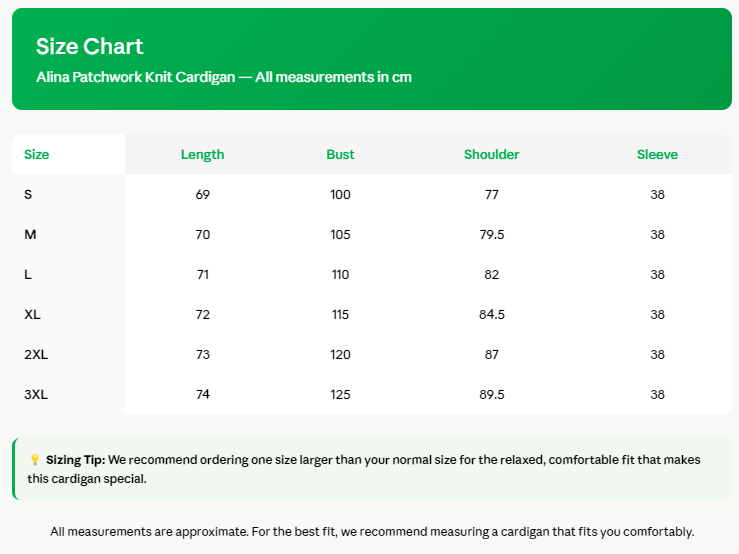This screenshot has width=739, height=554.
Task: Select the 3XL size row label
Action: (36, 395)
